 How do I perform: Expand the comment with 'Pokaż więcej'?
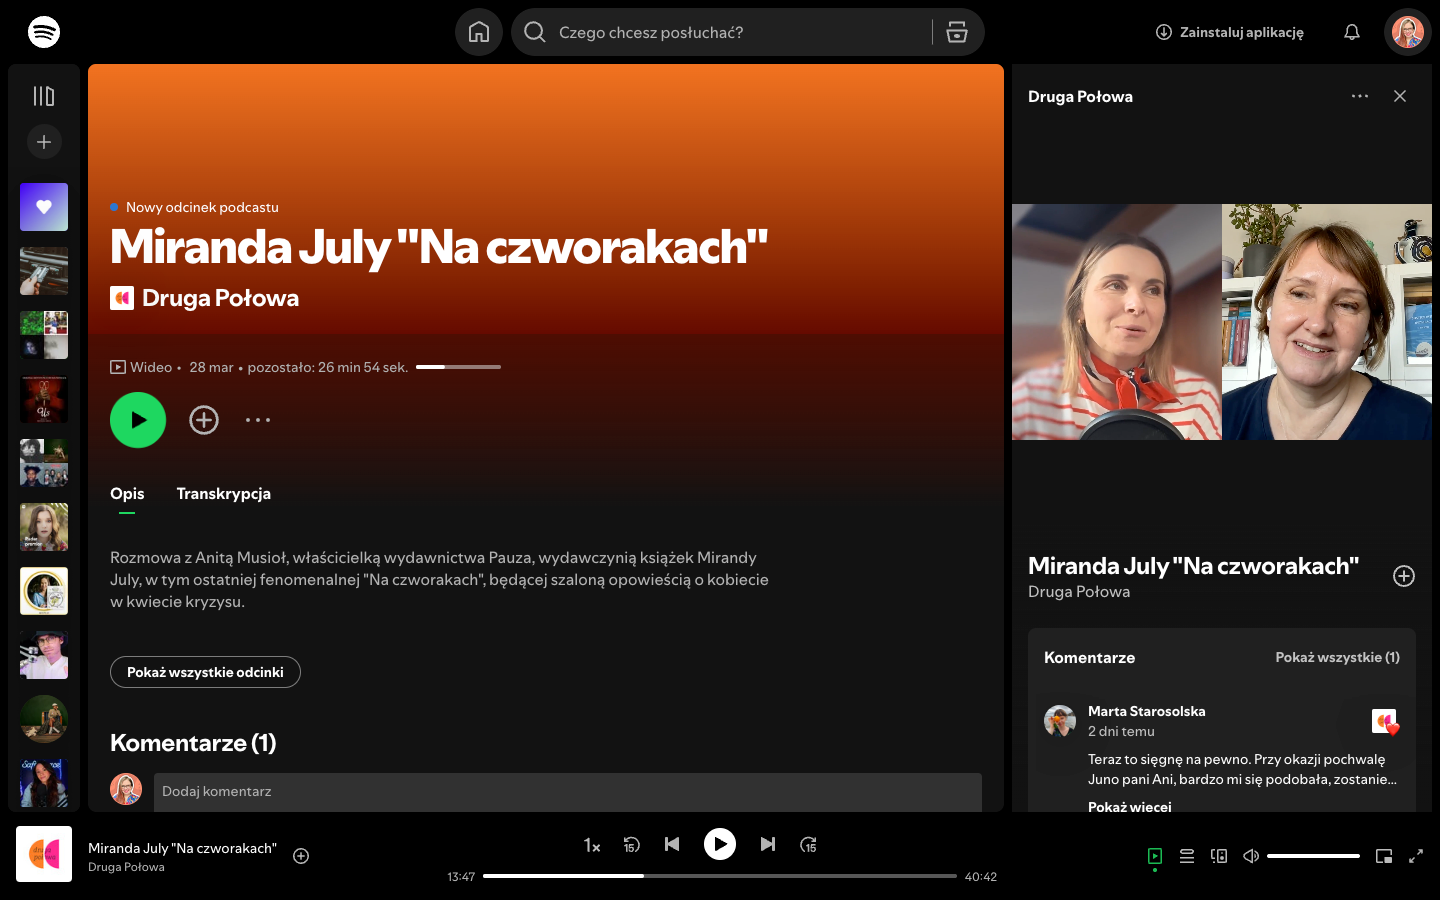(1130, 807)
